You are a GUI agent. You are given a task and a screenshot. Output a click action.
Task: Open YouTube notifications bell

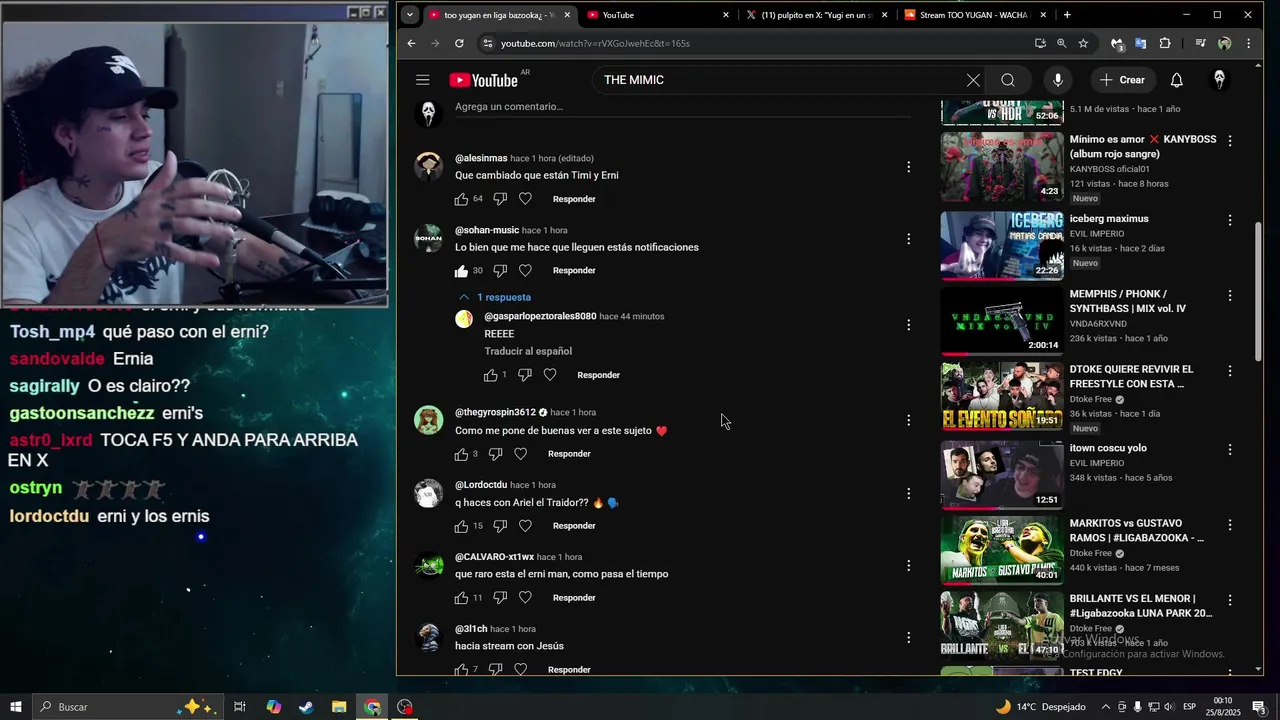(1177, 80)
